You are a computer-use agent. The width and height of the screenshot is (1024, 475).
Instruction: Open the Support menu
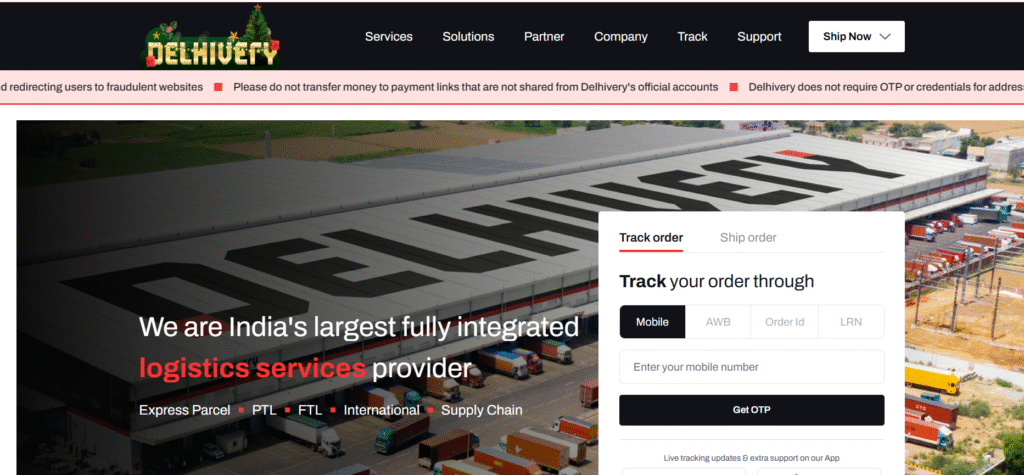pos(759,37)
